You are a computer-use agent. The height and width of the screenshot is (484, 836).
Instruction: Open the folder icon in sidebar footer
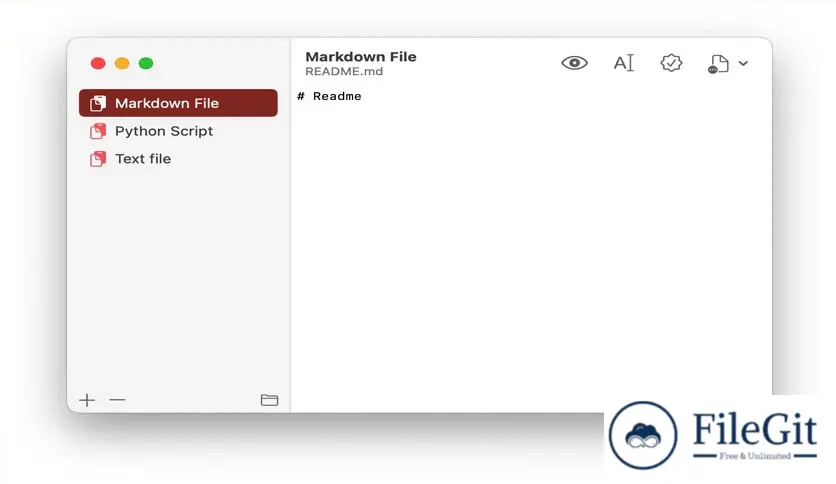click(x=269, y=400)
